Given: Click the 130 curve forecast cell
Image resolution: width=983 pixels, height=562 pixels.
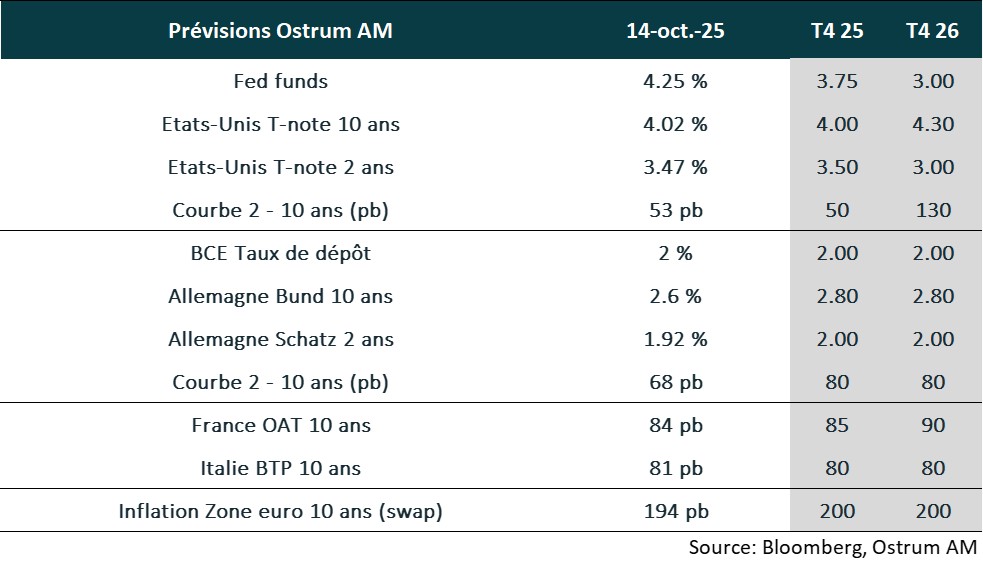Looking at the screenshot, I should click(x=933, y=210).
